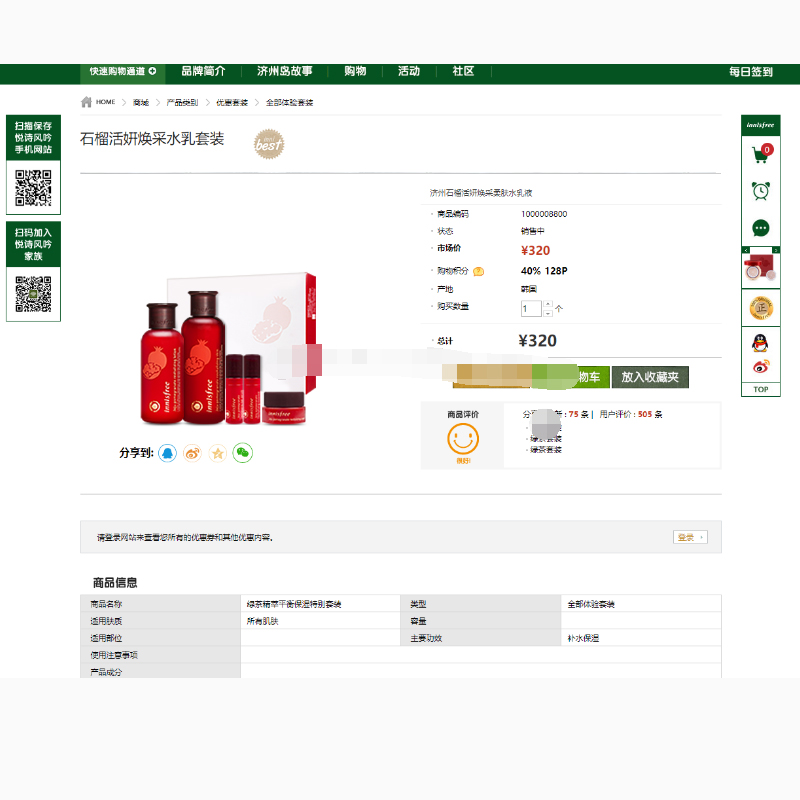Viewport: 800px width, 800px height.
Task: Click the best badge beside the product title
Action: (x=269, y=144)
